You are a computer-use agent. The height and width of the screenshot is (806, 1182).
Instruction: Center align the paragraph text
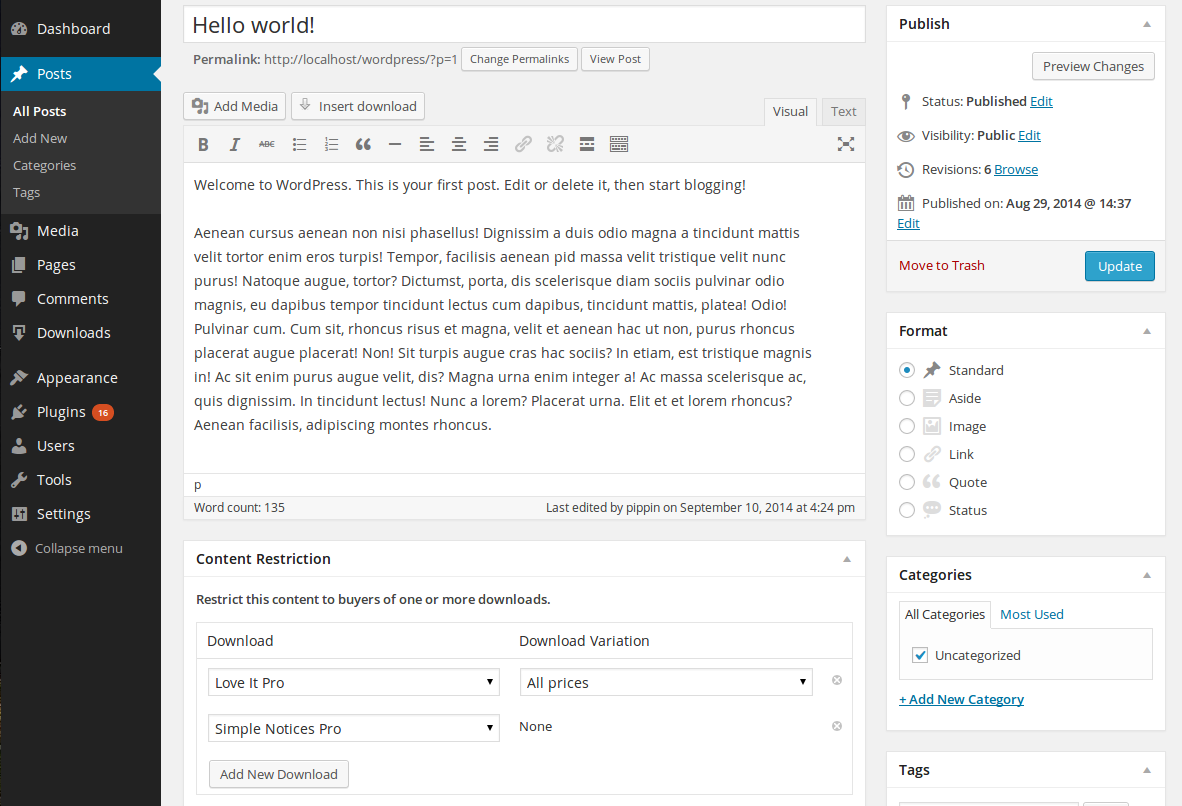(459, 145)
